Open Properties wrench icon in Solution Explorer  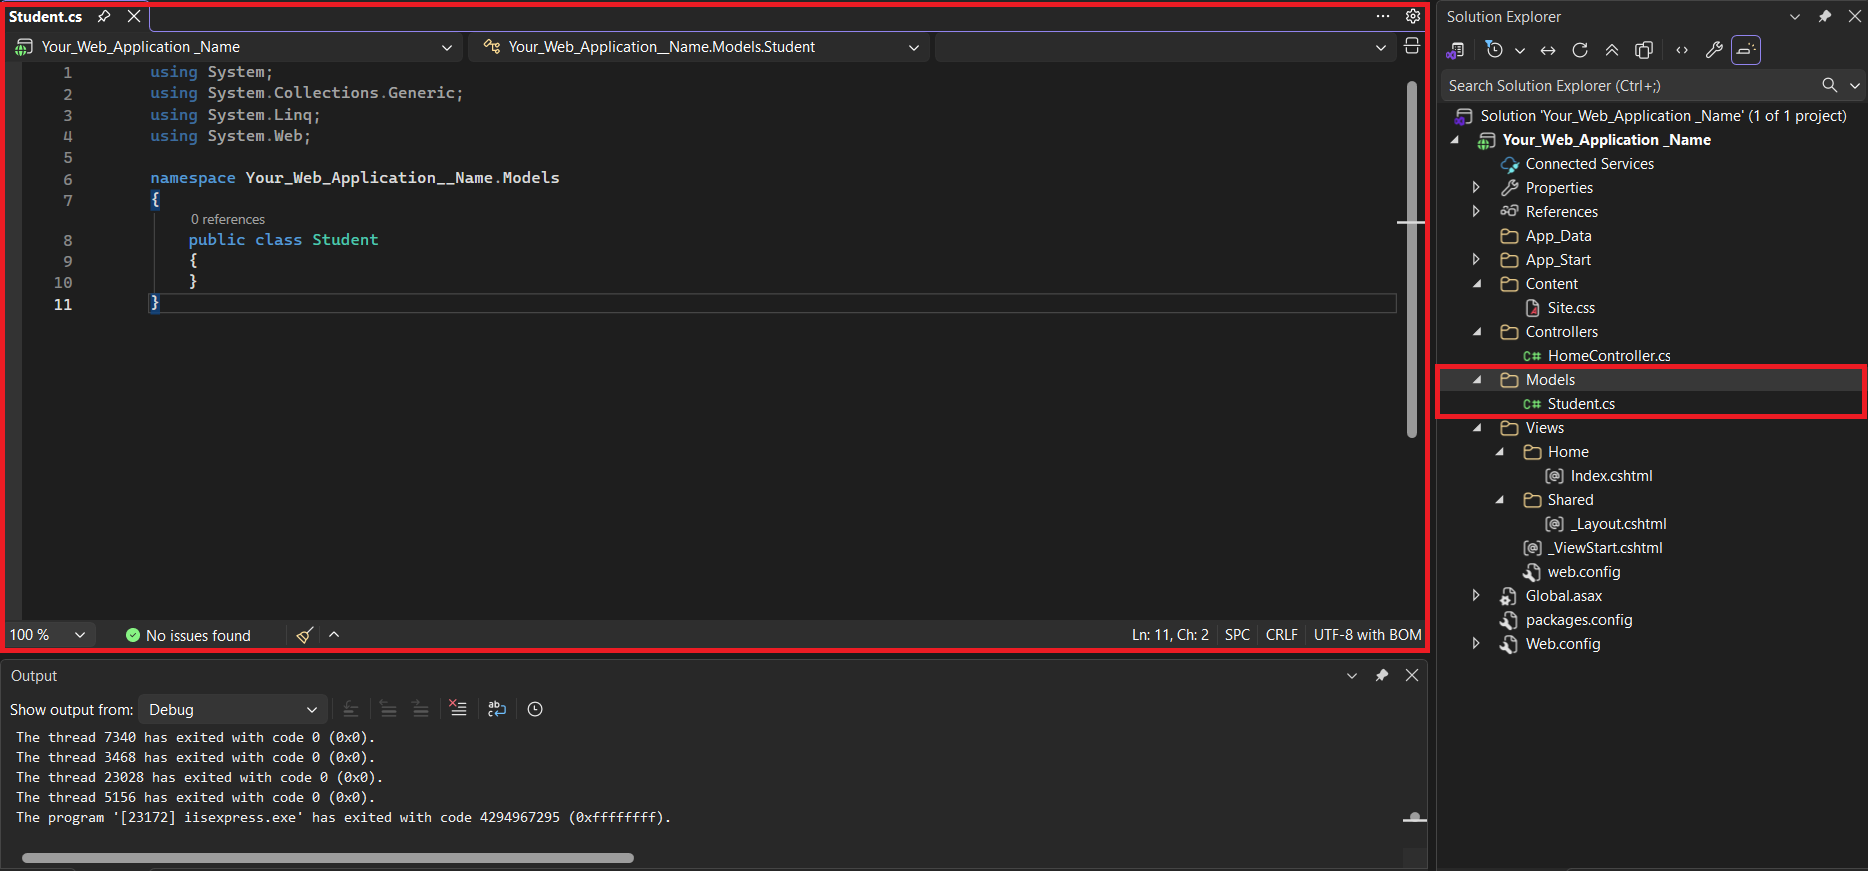[1714, 50]
